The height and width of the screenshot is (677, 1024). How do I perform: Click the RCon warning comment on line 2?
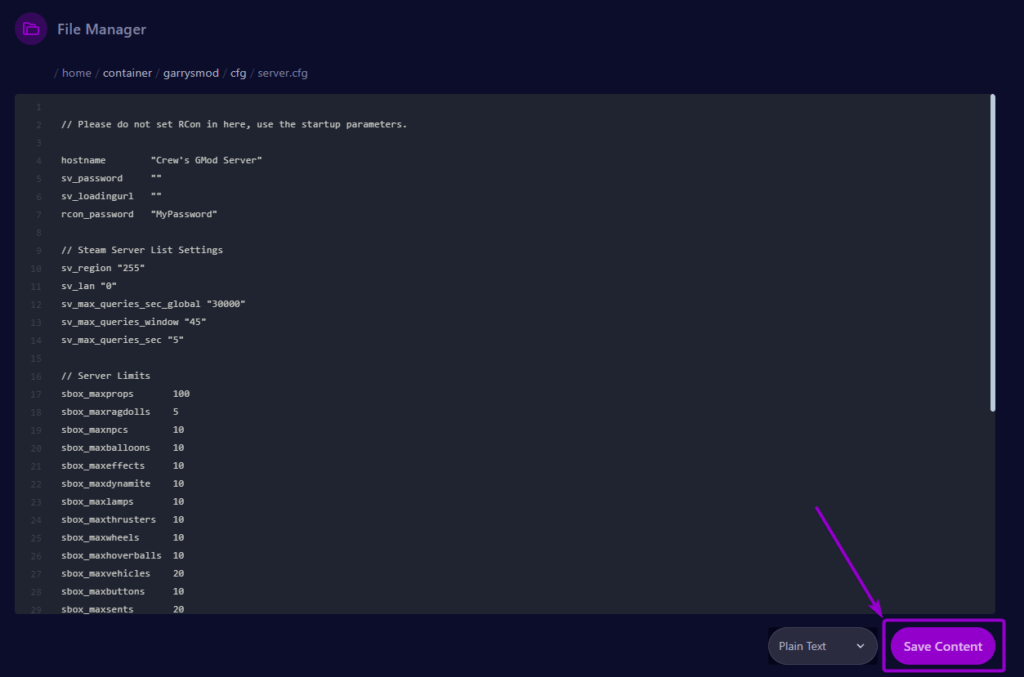234,124
